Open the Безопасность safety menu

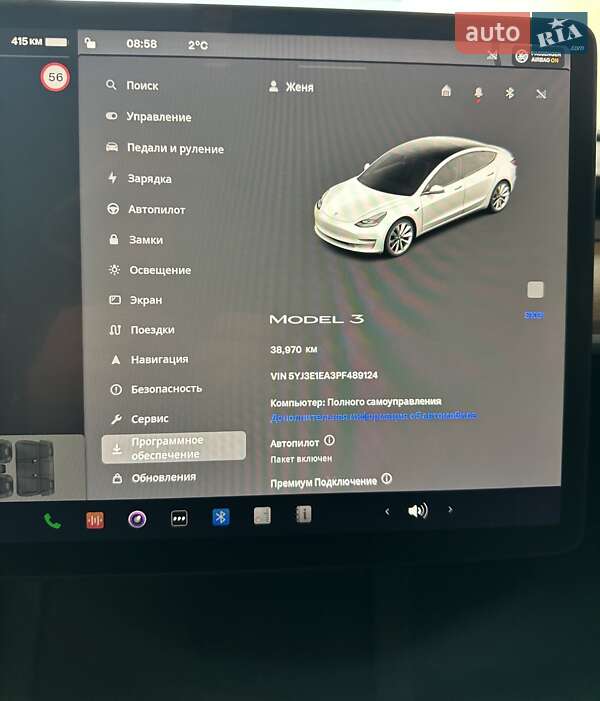156,389
